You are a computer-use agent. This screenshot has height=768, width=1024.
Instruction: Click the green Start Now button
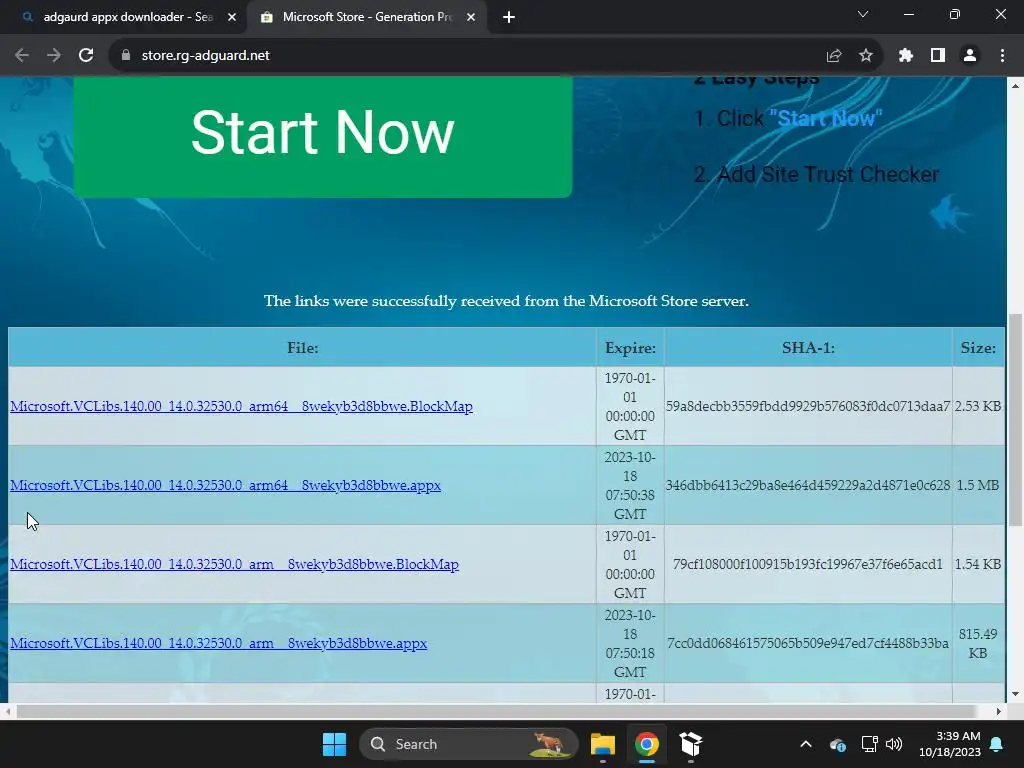(x=323, y=136)
